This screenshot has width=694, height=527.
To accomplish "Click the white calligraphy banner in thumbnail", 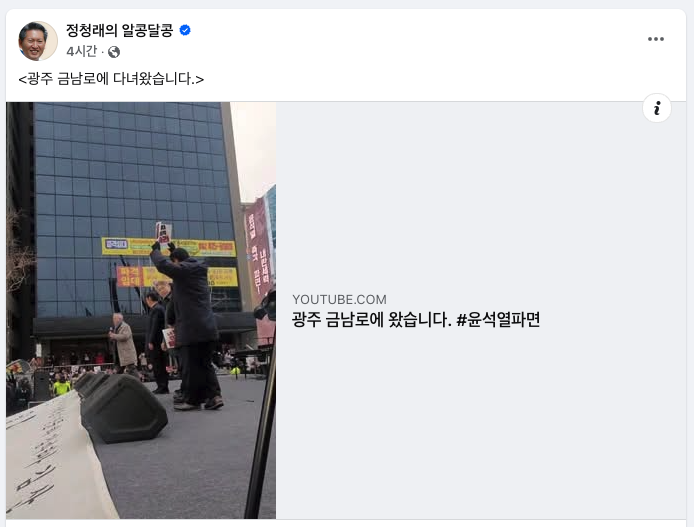I will 53,460.
